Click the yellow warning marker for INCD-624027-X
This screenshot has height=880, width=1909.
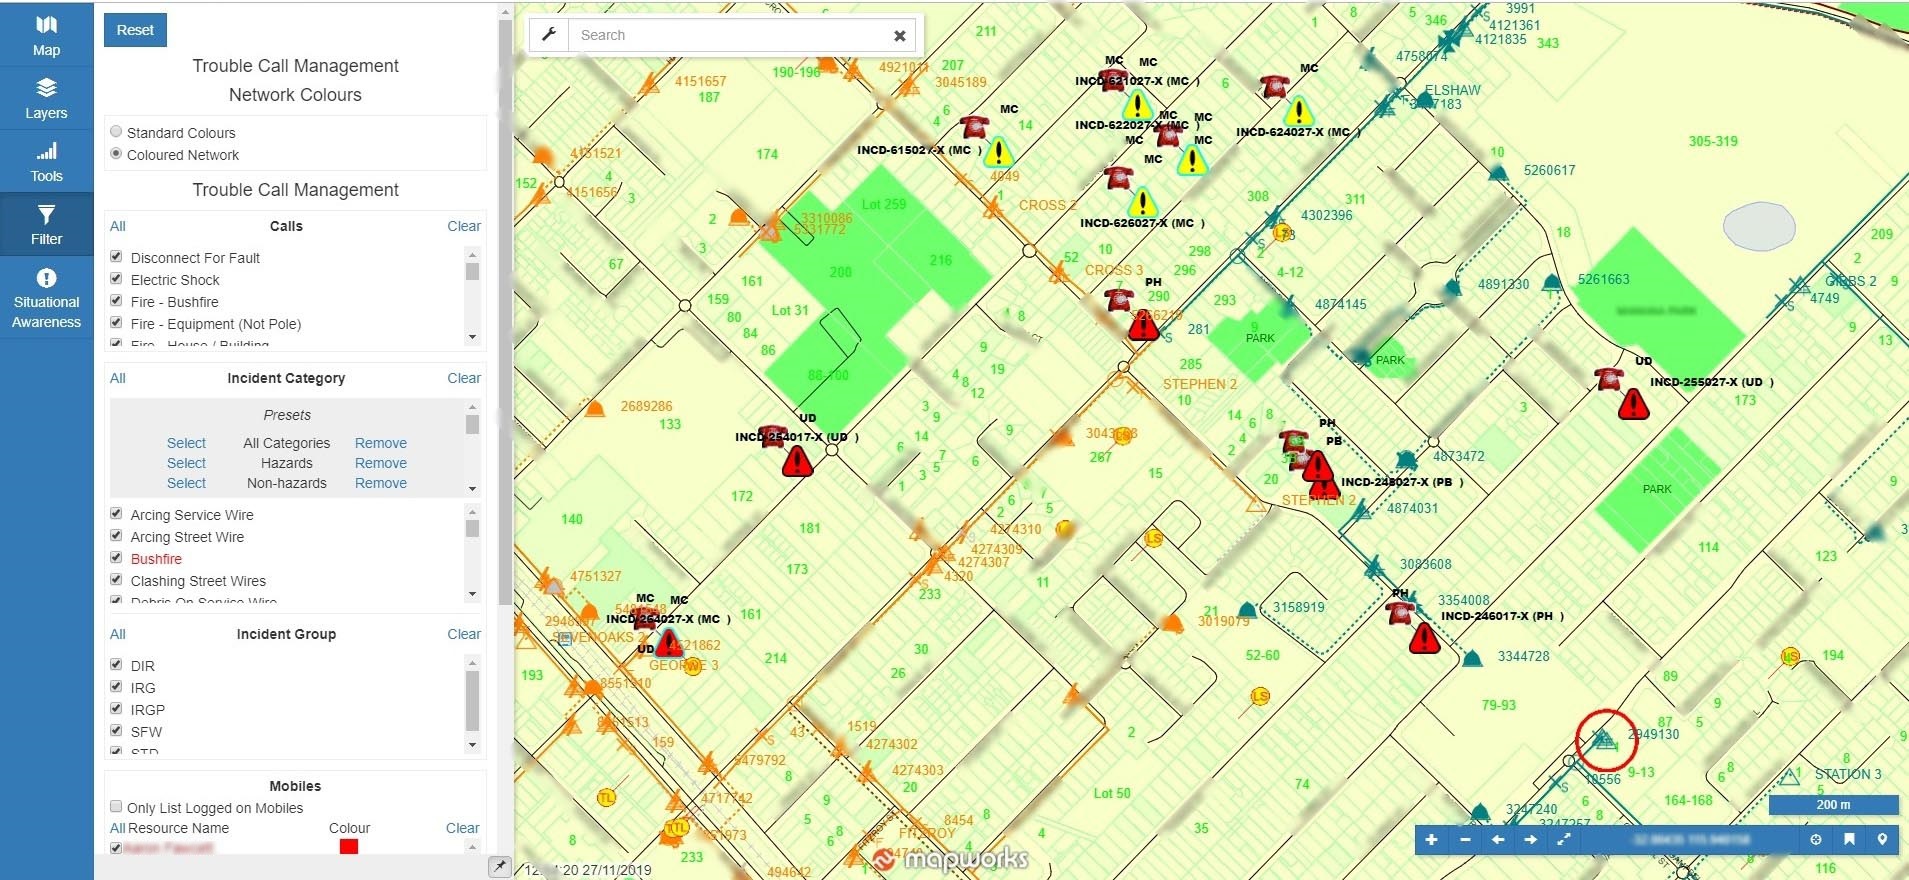pyautogui.click(x=1298, y=111)
